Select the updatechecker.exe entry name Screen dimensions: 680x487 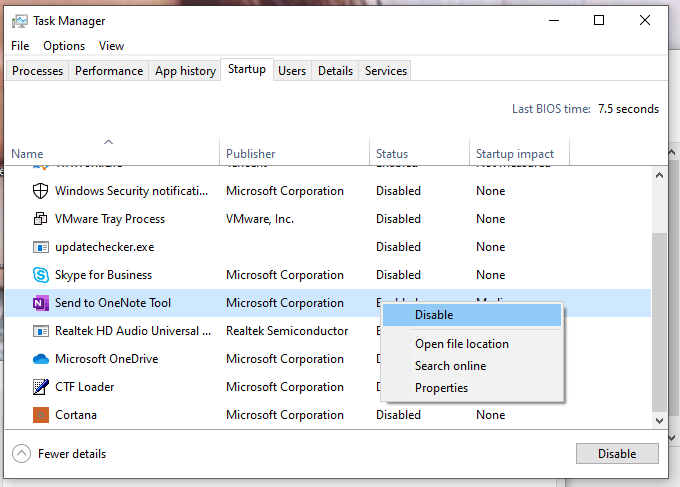(x=105, y=247)
